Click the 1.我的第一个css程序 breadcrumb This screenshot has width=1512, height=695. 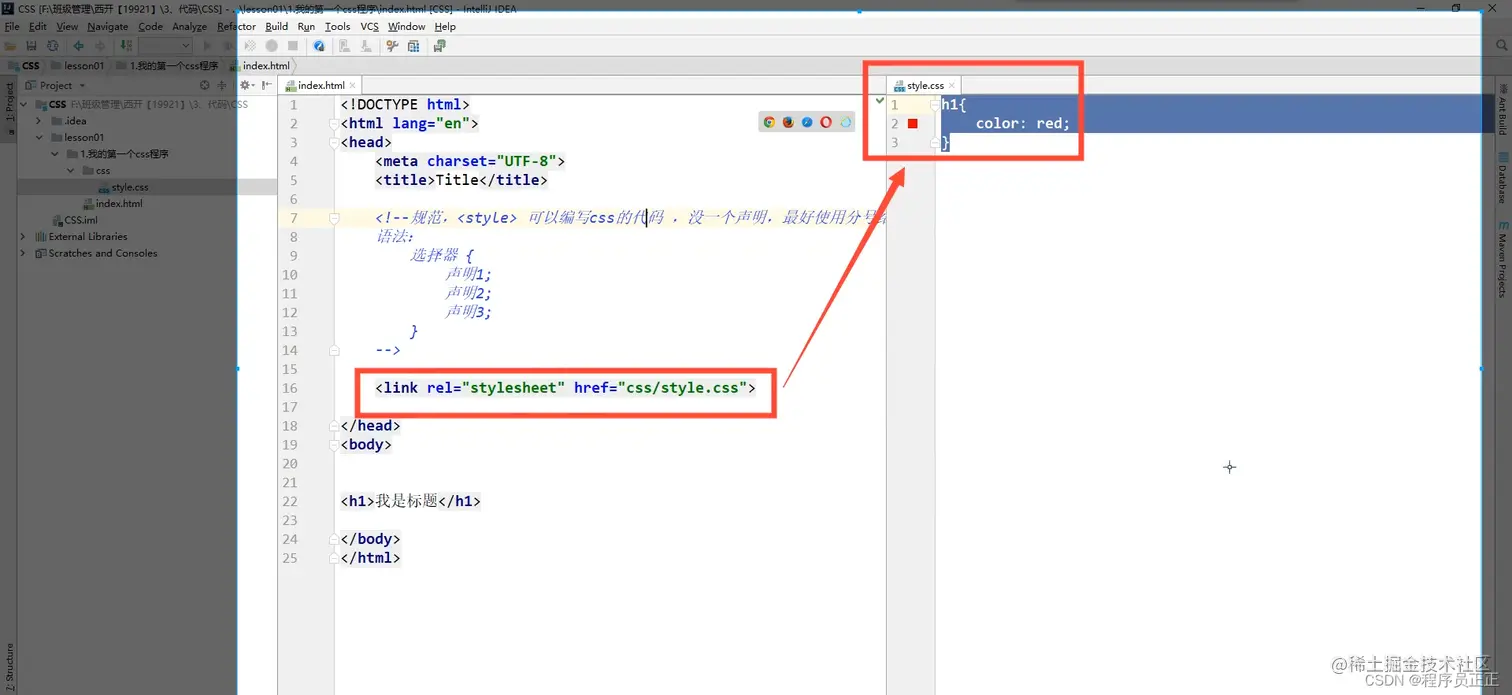pos(166,66)
